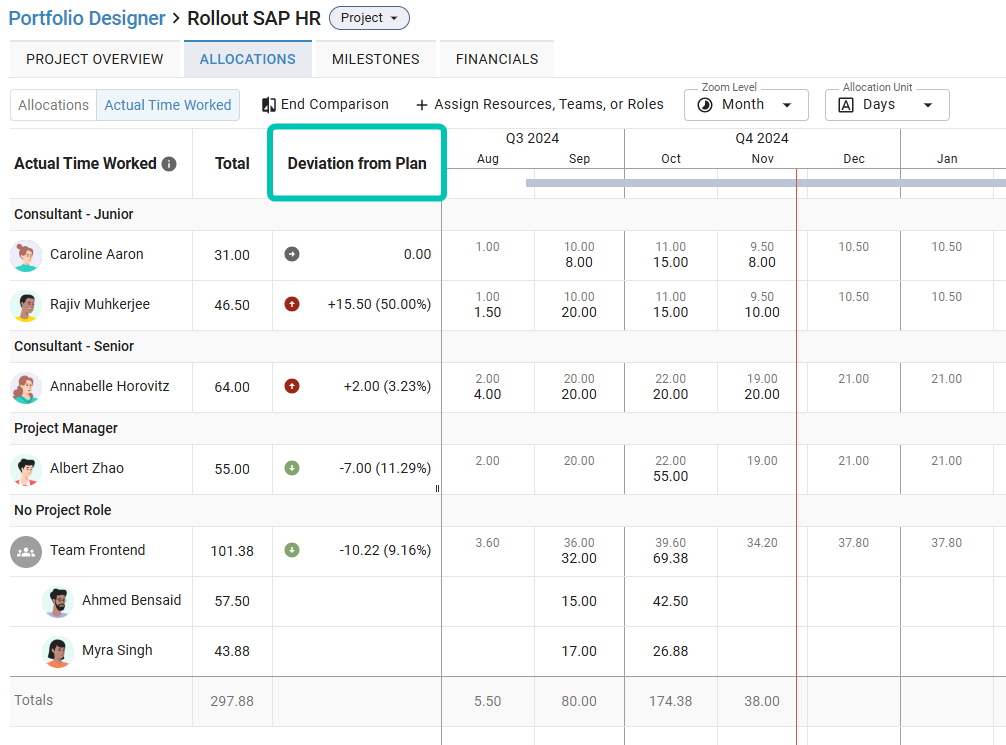Switch to the Financials tab
1006x745 pixels.
pos(497,59)
